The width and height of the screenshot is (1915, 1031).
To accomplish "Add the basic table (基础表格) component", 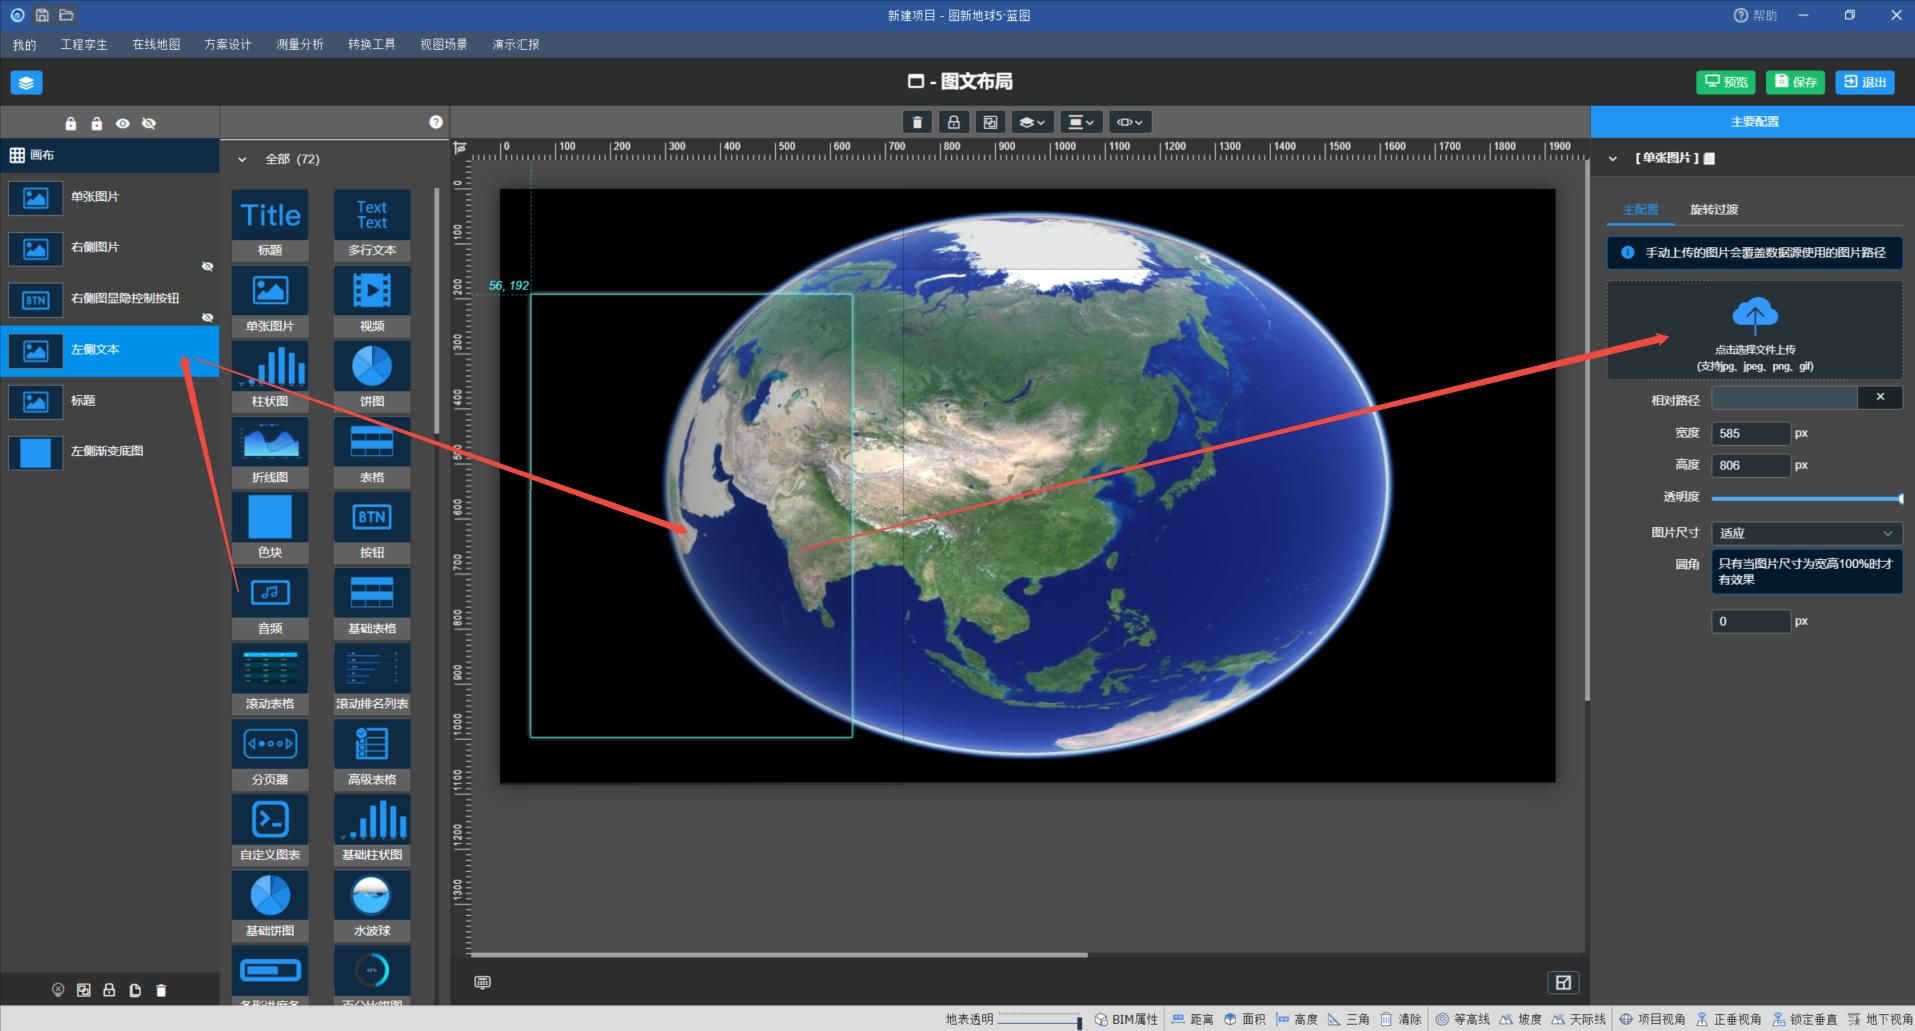I will pos(372,603).
